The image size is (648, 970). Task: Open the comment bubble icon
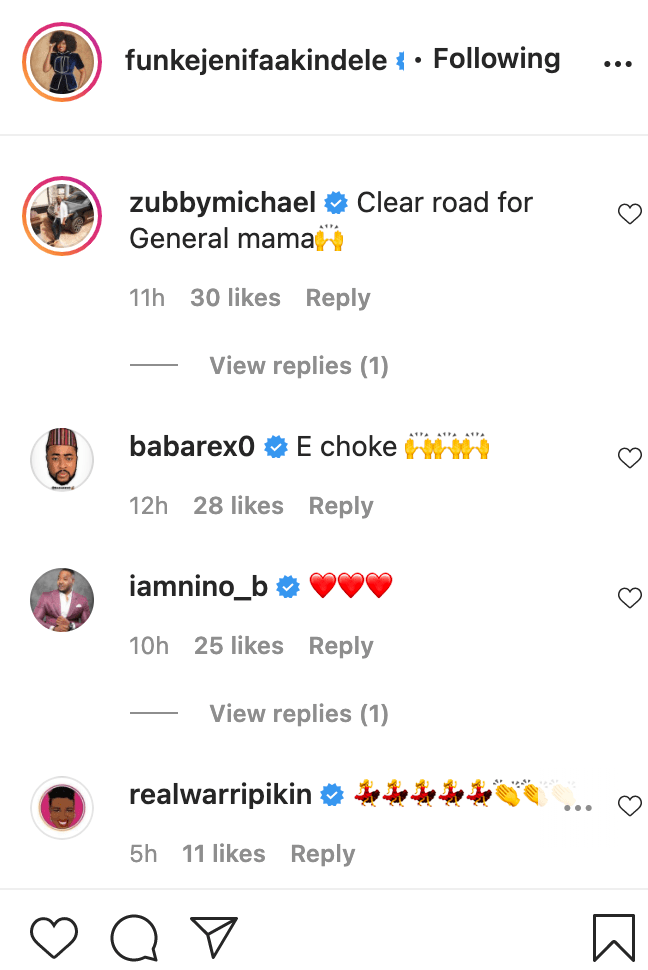click(x=134, y=937)
